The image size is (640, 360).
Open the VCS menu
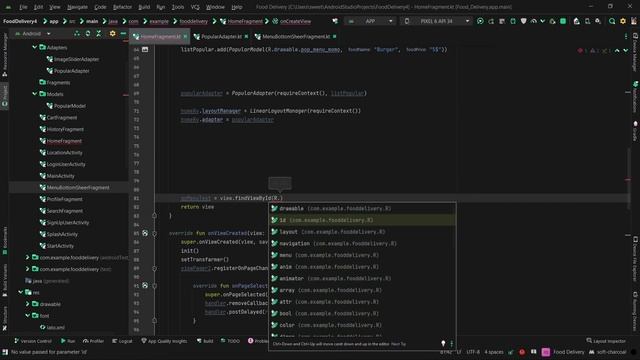(x=195, y=7)
